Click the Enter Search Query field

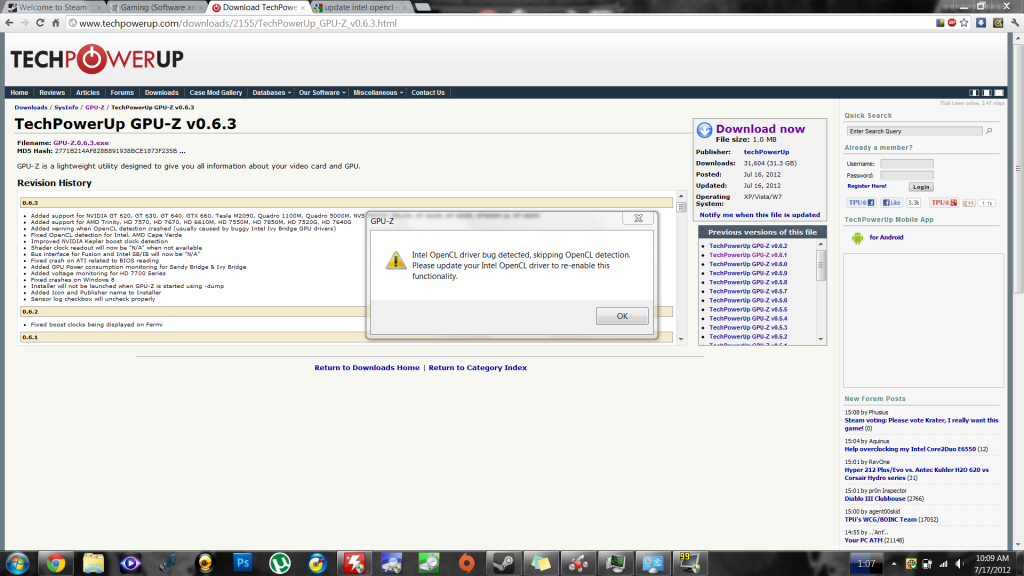click(914, 131)
